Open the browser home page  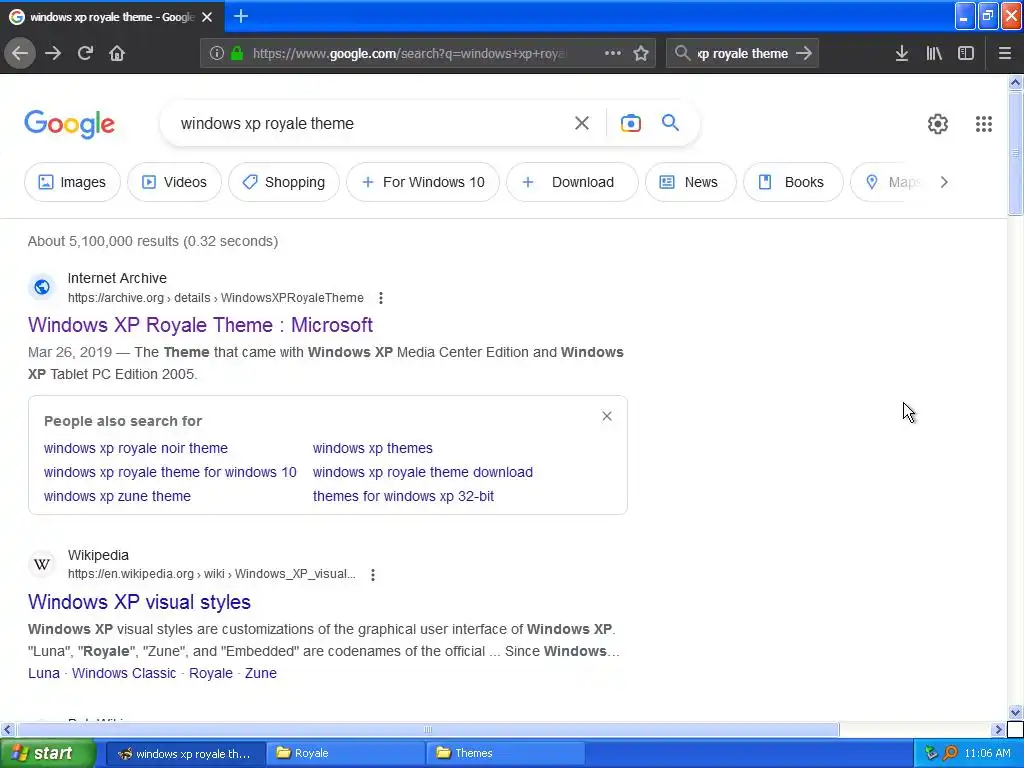click(x=117, y=53)
